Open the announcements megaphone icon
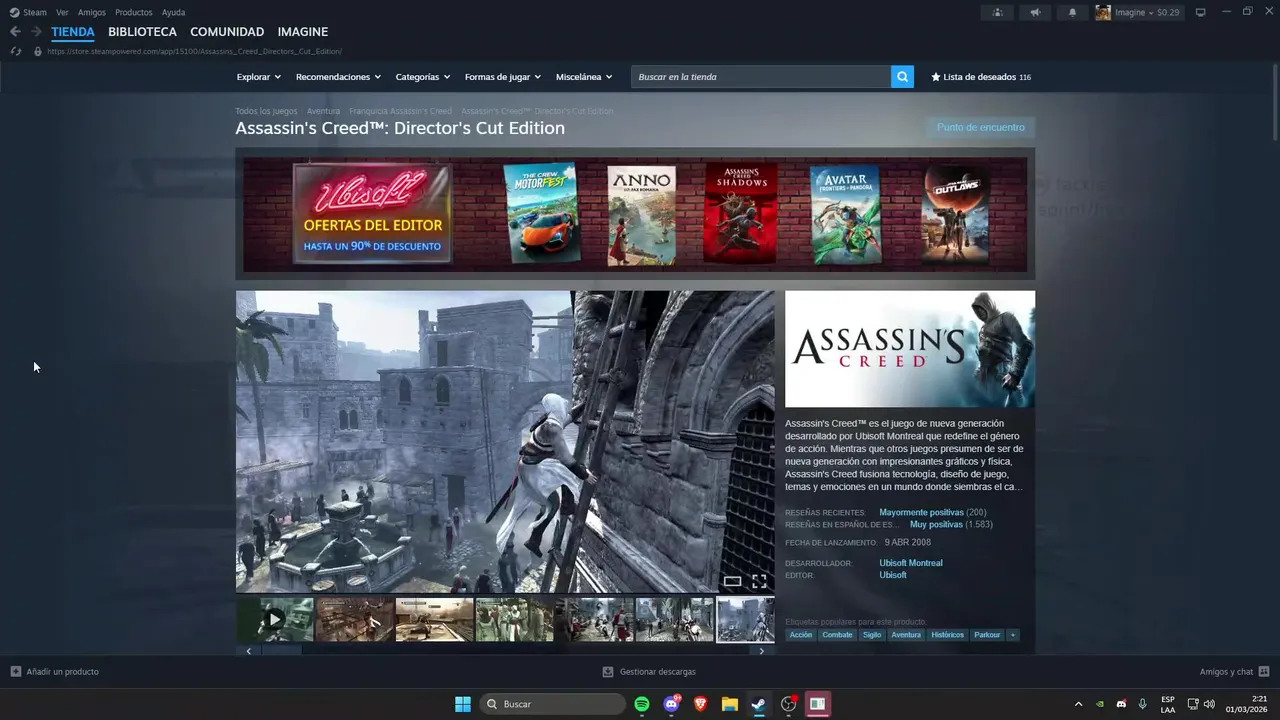Screen dimensions: 1280x720 [x=1035, y=12]
